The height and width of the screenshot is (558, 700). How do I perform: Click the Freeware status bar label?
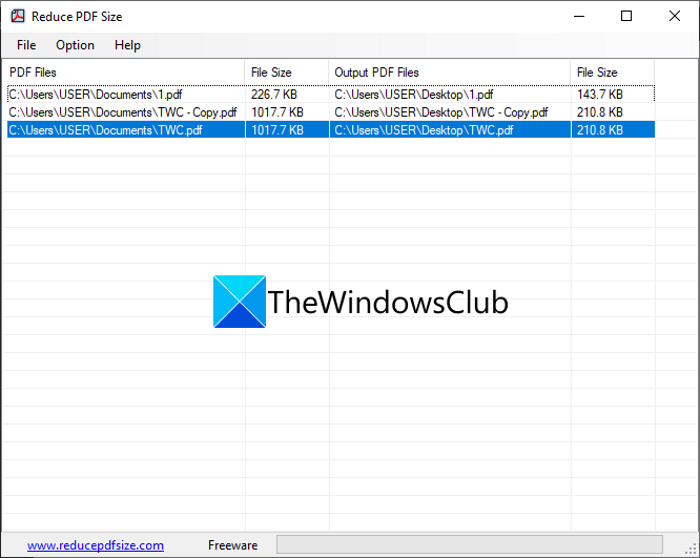click(x=233, y=545)
